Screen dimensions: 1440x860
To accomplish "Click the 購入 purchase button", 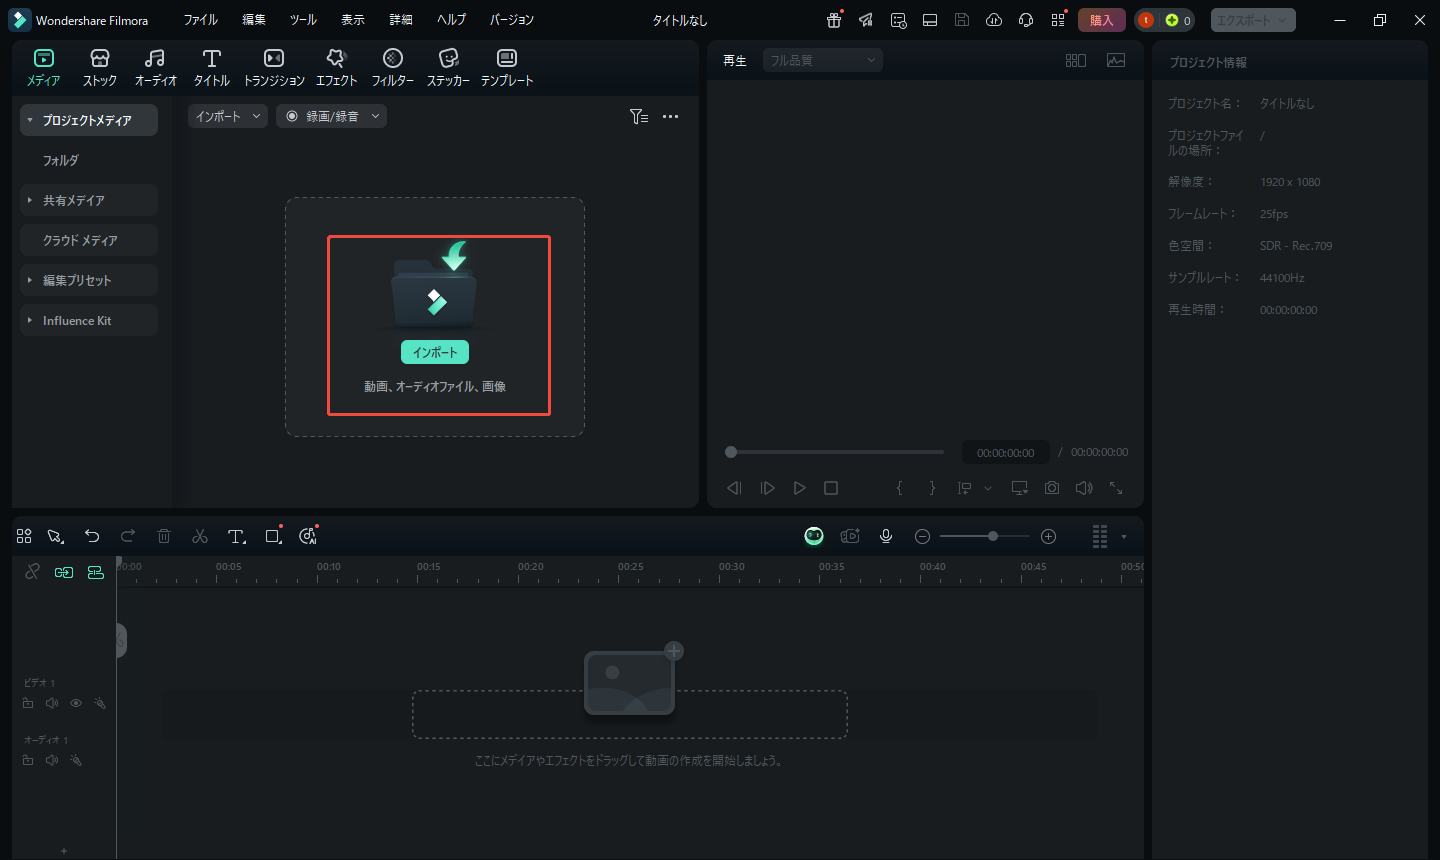I will click(x=1101, y=20).
